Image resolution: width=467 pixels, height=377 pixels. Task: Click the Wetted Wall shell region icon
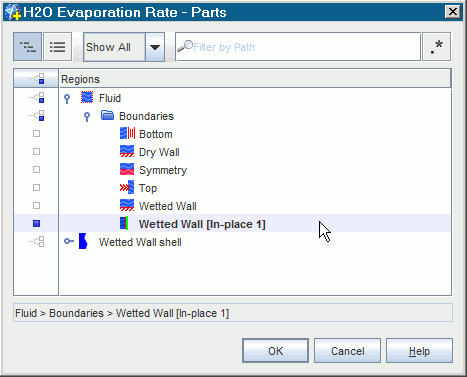[x=83, y=241]
